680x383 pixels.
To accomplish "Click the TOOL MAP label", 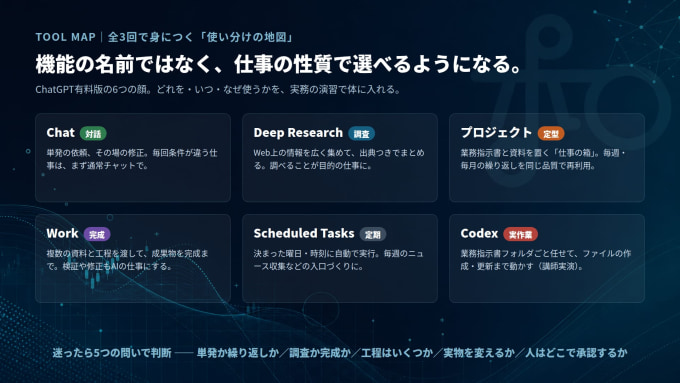I will (x=65, y=37).
